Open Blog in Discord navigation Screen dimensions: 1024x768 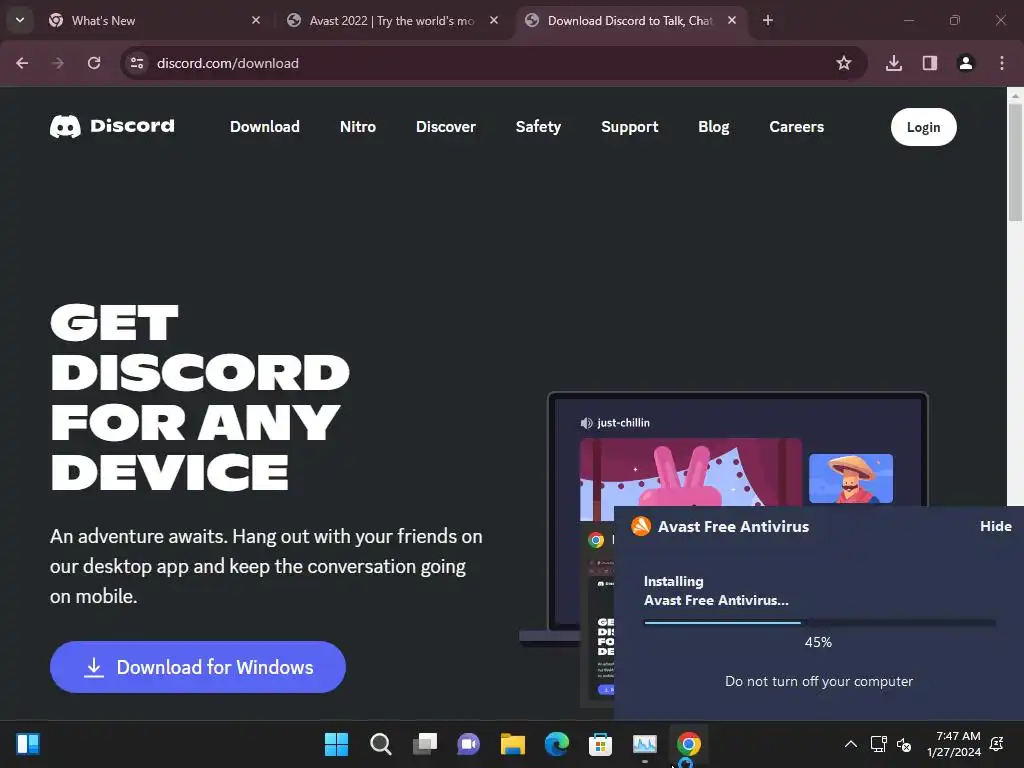click(x=714, y=127)
